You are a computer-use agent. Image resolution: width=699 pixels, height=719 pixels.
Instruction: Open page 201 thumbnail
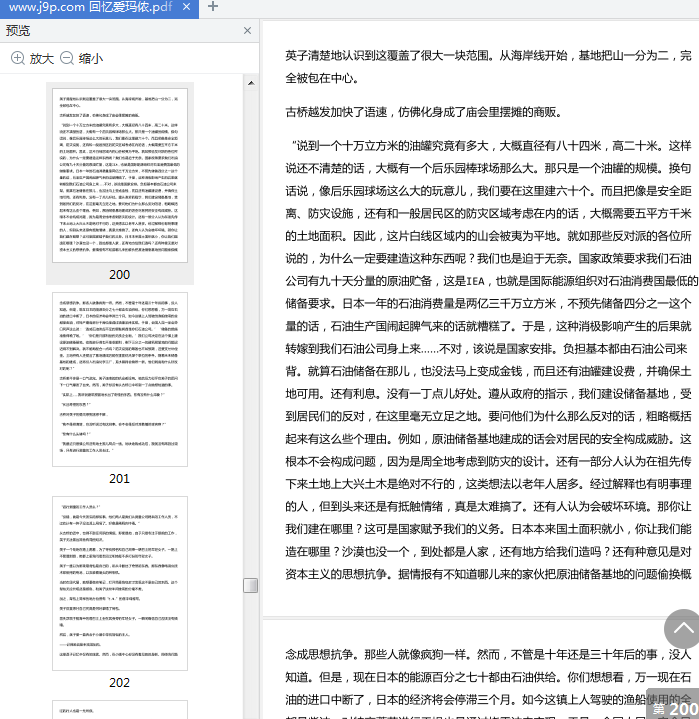tap(120, 379)
